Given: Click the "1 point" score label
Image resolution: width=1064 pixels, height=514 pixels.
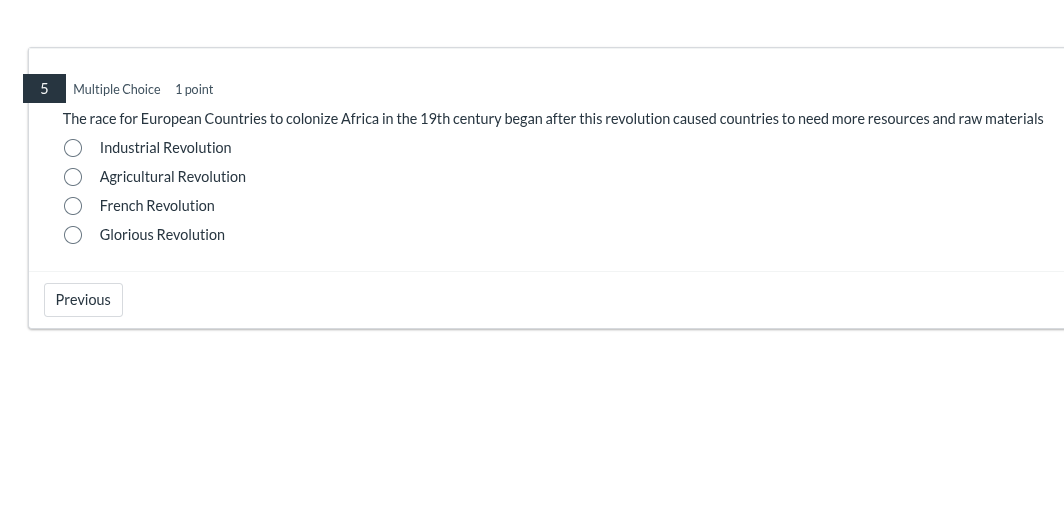Looking at the screenshot, I should (x=194, y=90).
